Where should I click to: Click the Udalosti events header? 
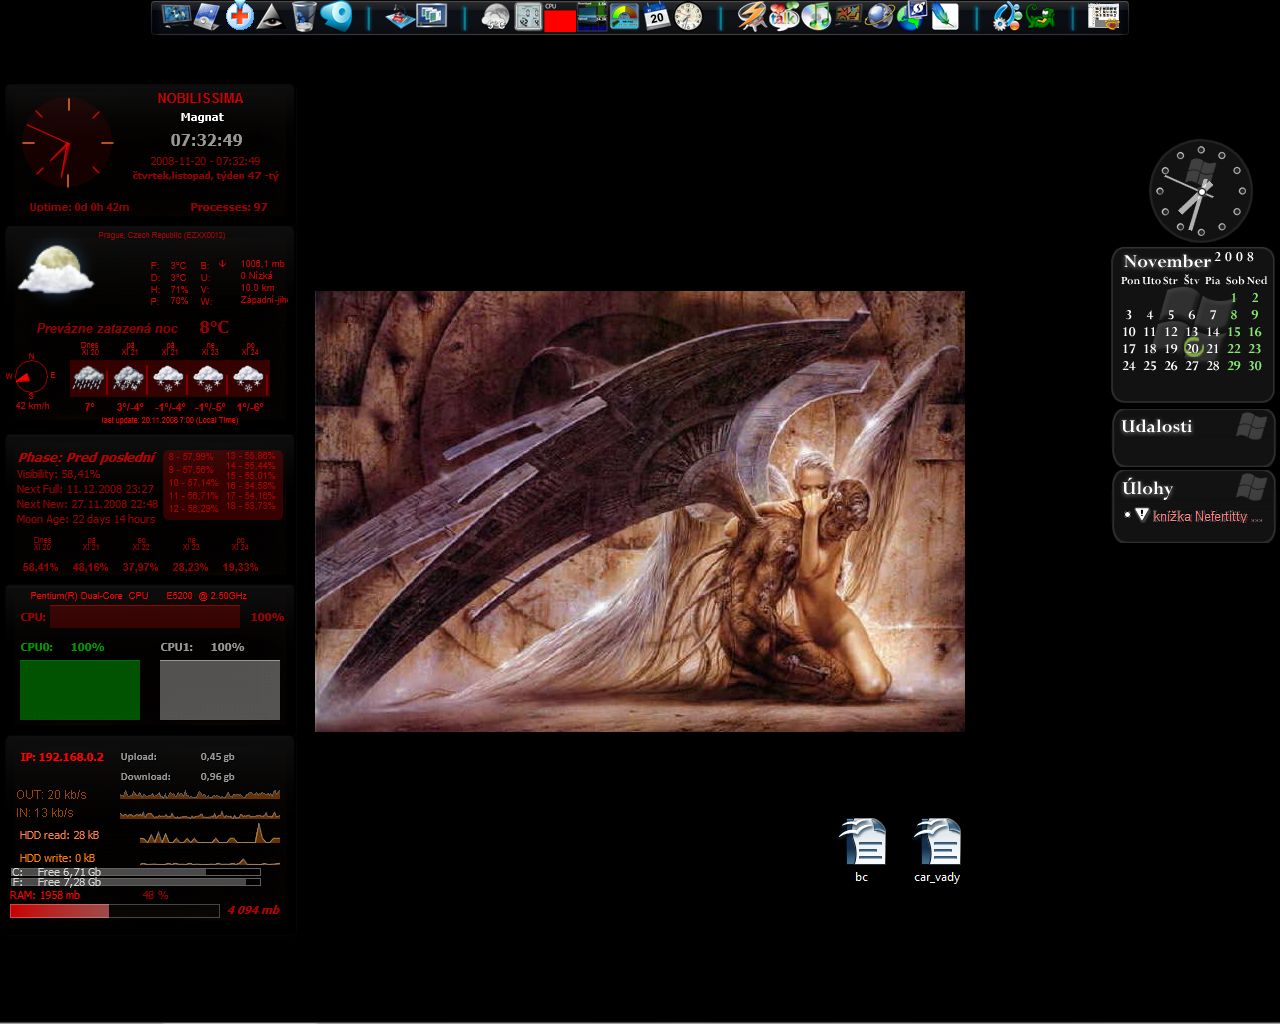point(1156,427)
